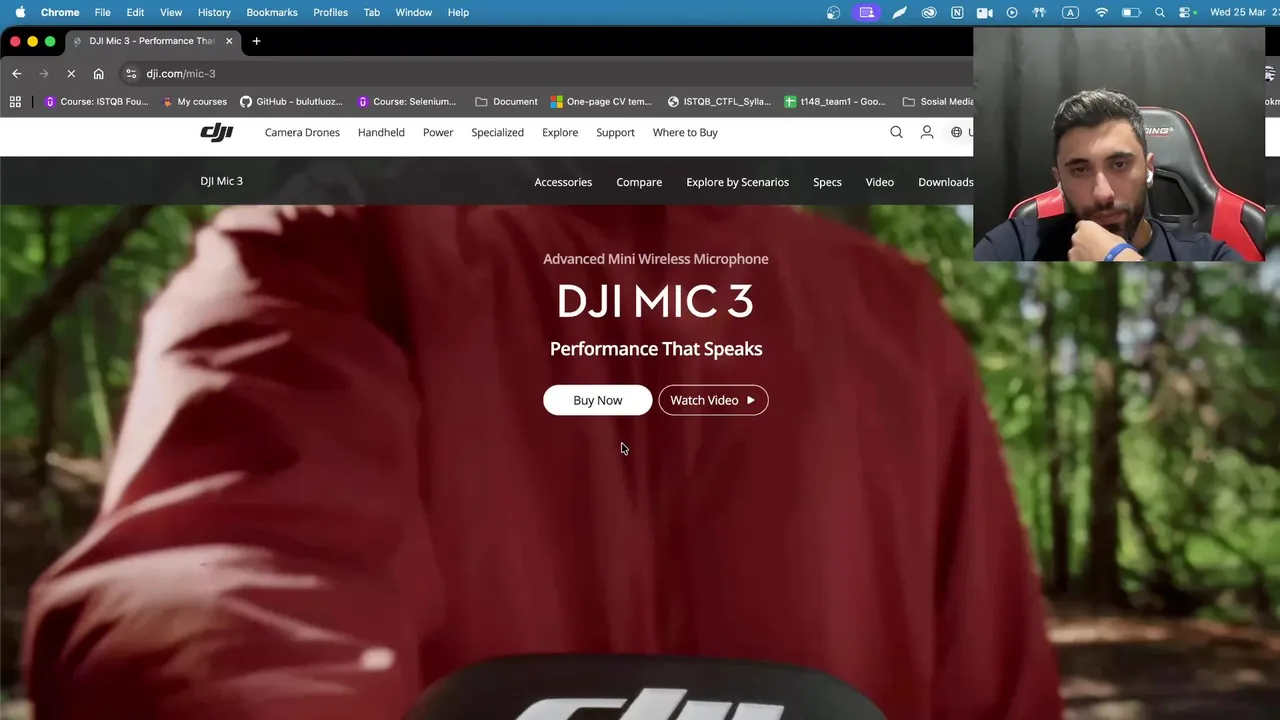Click the Watch Video button
This screenshot has height=720, width=1280.
click(x=713, y=400)
